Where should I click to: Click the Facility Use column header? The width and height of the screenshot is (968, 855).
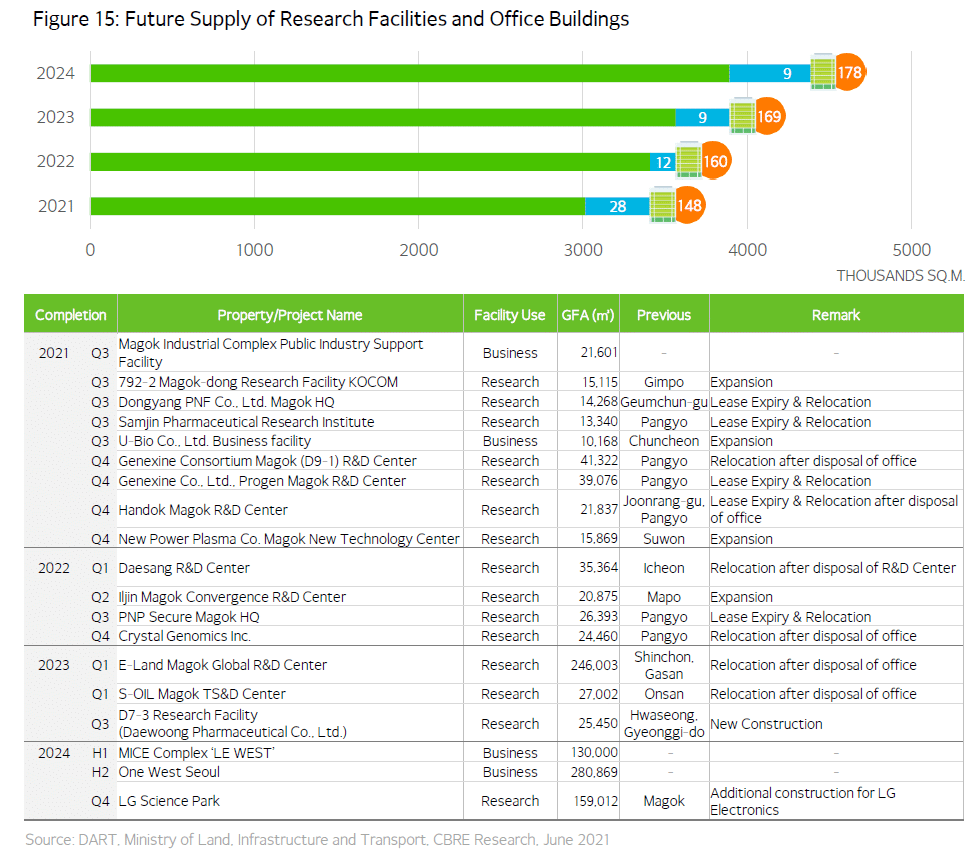510,315
